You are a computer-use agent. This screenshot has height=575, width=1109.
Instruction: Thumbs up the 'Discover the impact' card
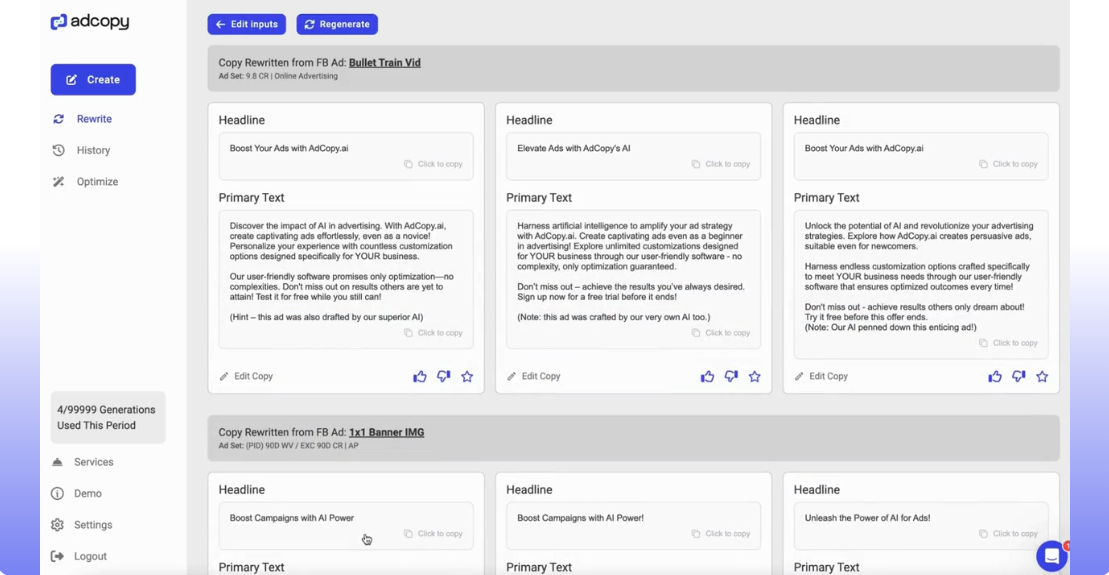(420, 376)
